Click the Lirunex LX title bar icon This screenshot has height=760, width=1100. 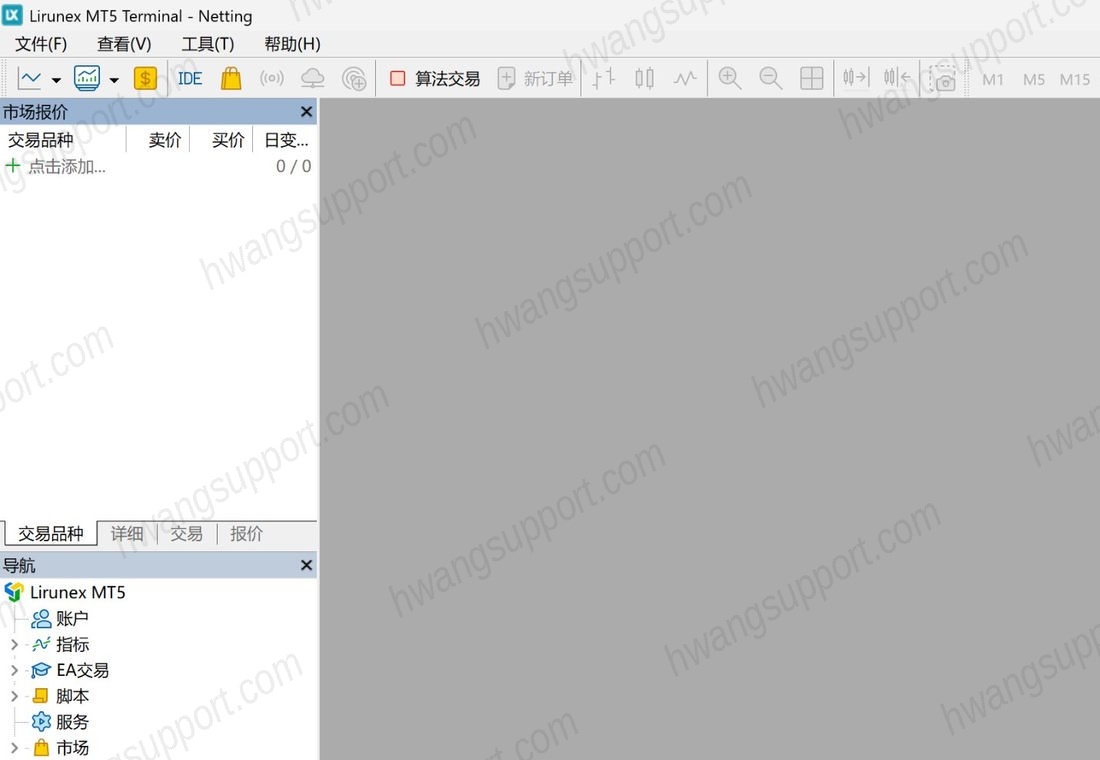tap(13, 15)
